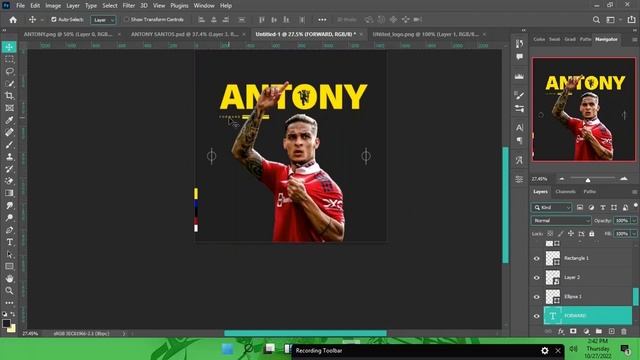640x360 pixels.
Task: Open the layer Kind filter dropdown
Action: pos(551,208)
